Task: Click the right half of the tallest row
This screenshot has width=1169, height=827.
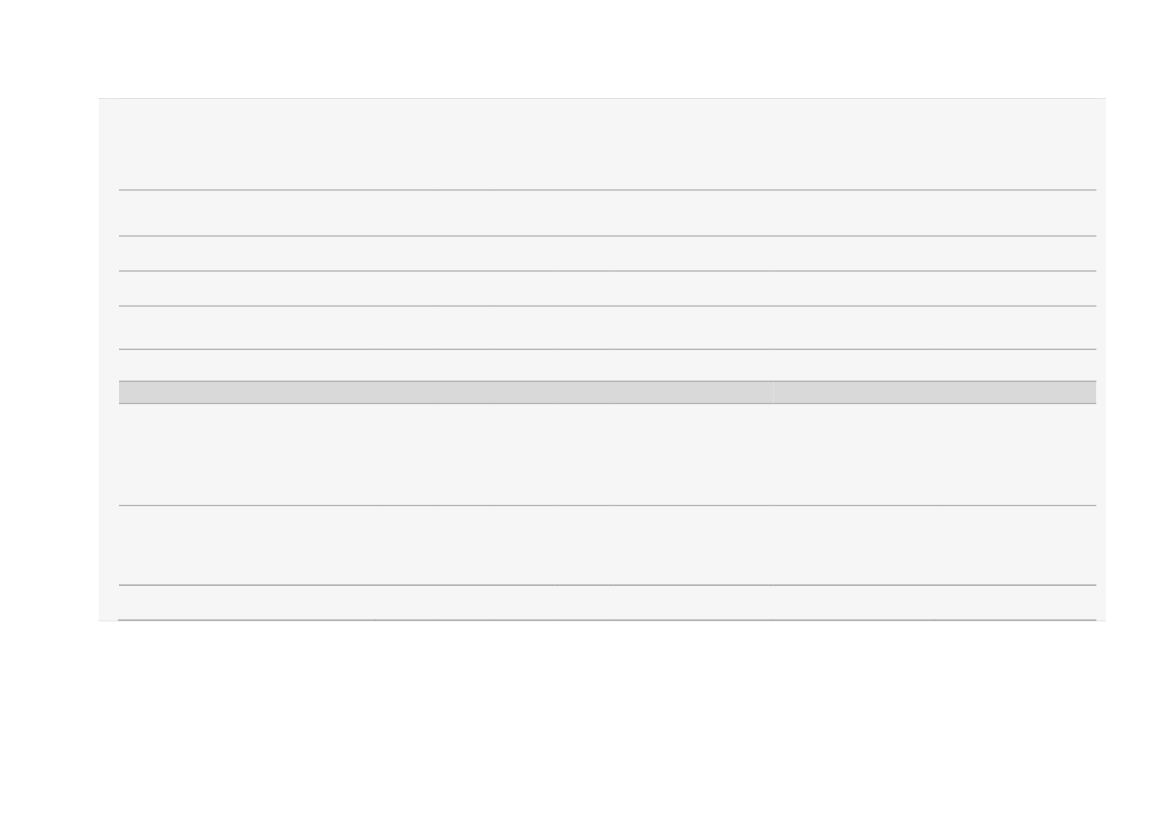Action: 935,455
